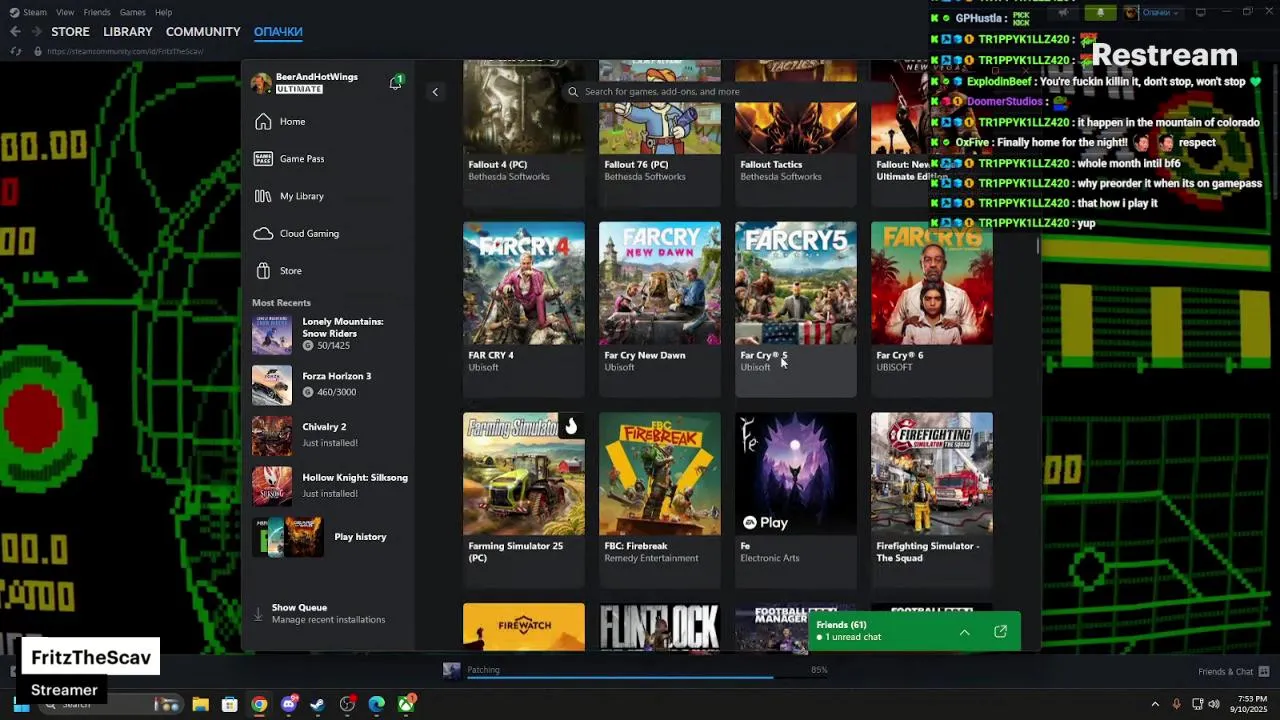Pop out the Friends panel

point(1000,632)
